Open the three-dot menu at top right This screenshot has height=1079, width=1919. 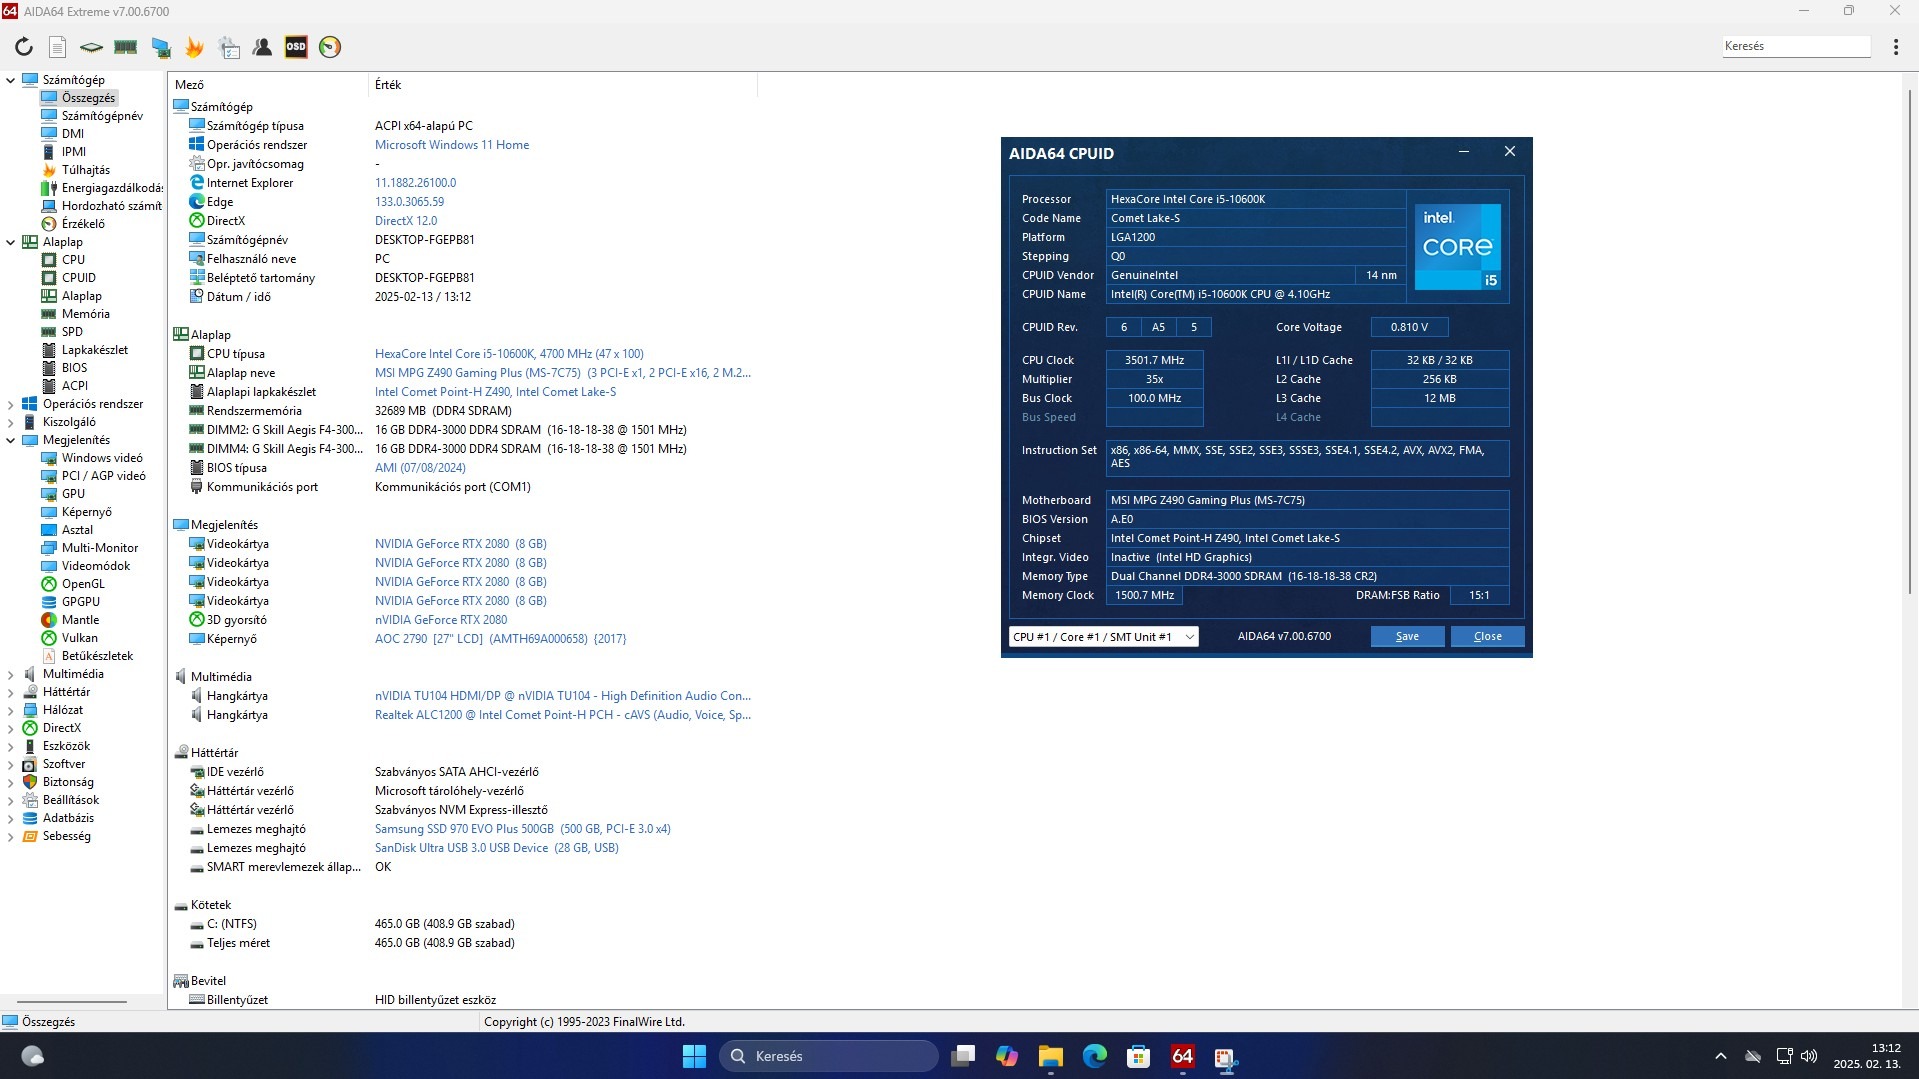tap(1895, 47)
